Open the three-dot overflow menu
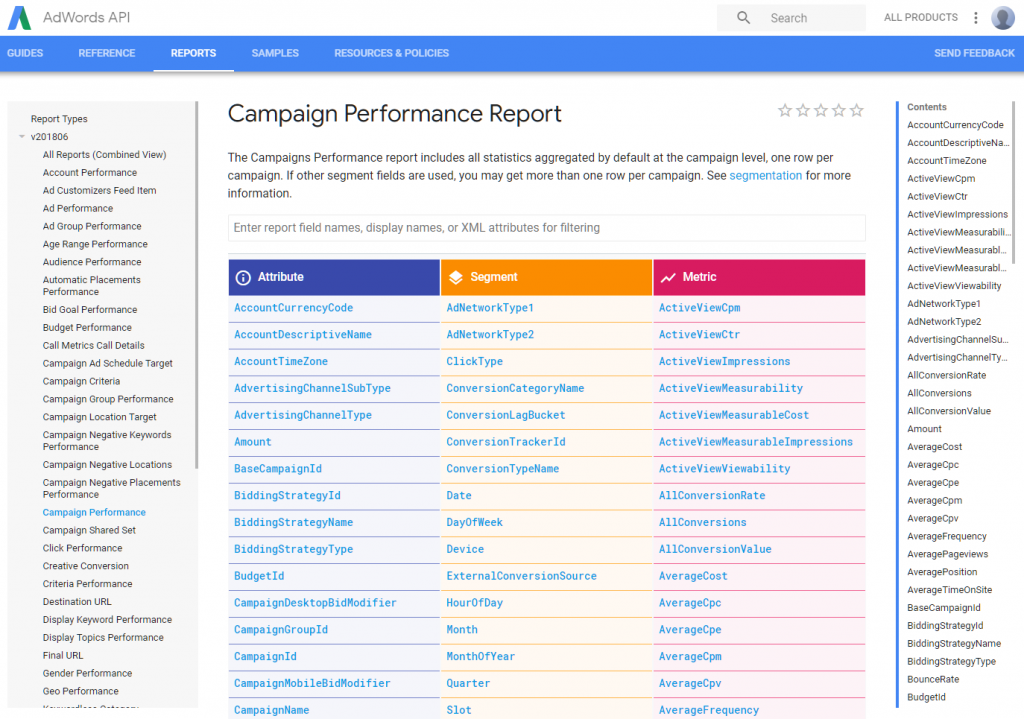Viewport: 1024px width, 719px height. 976,18
